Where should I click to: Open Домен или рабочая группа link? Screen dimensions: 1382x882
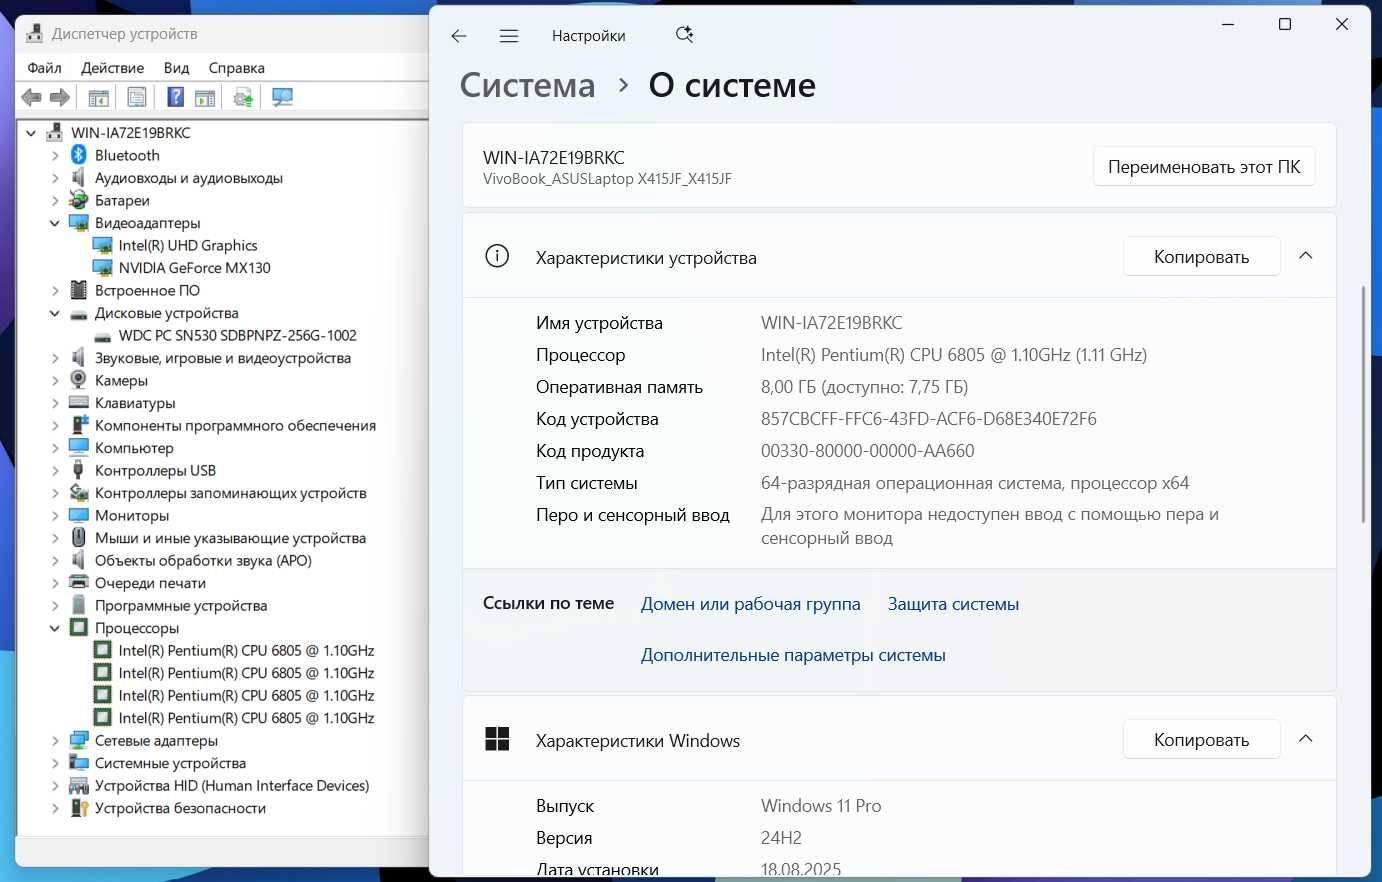pos(751,604)
